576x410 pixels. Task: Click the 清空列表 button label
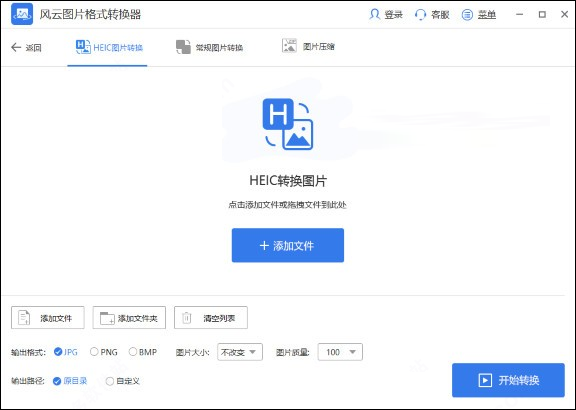point(219,318)
